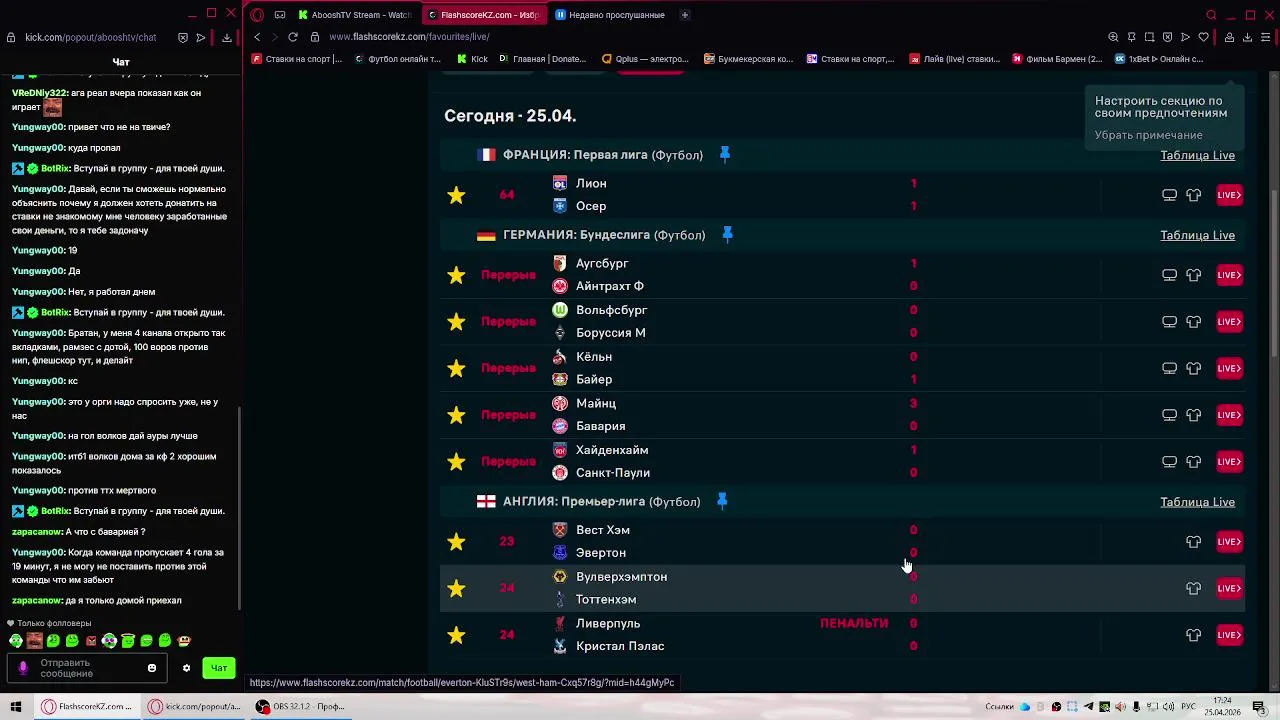Open Opera snapshot tool icon
This screenshot has height=720, width=1280.
1149,37
